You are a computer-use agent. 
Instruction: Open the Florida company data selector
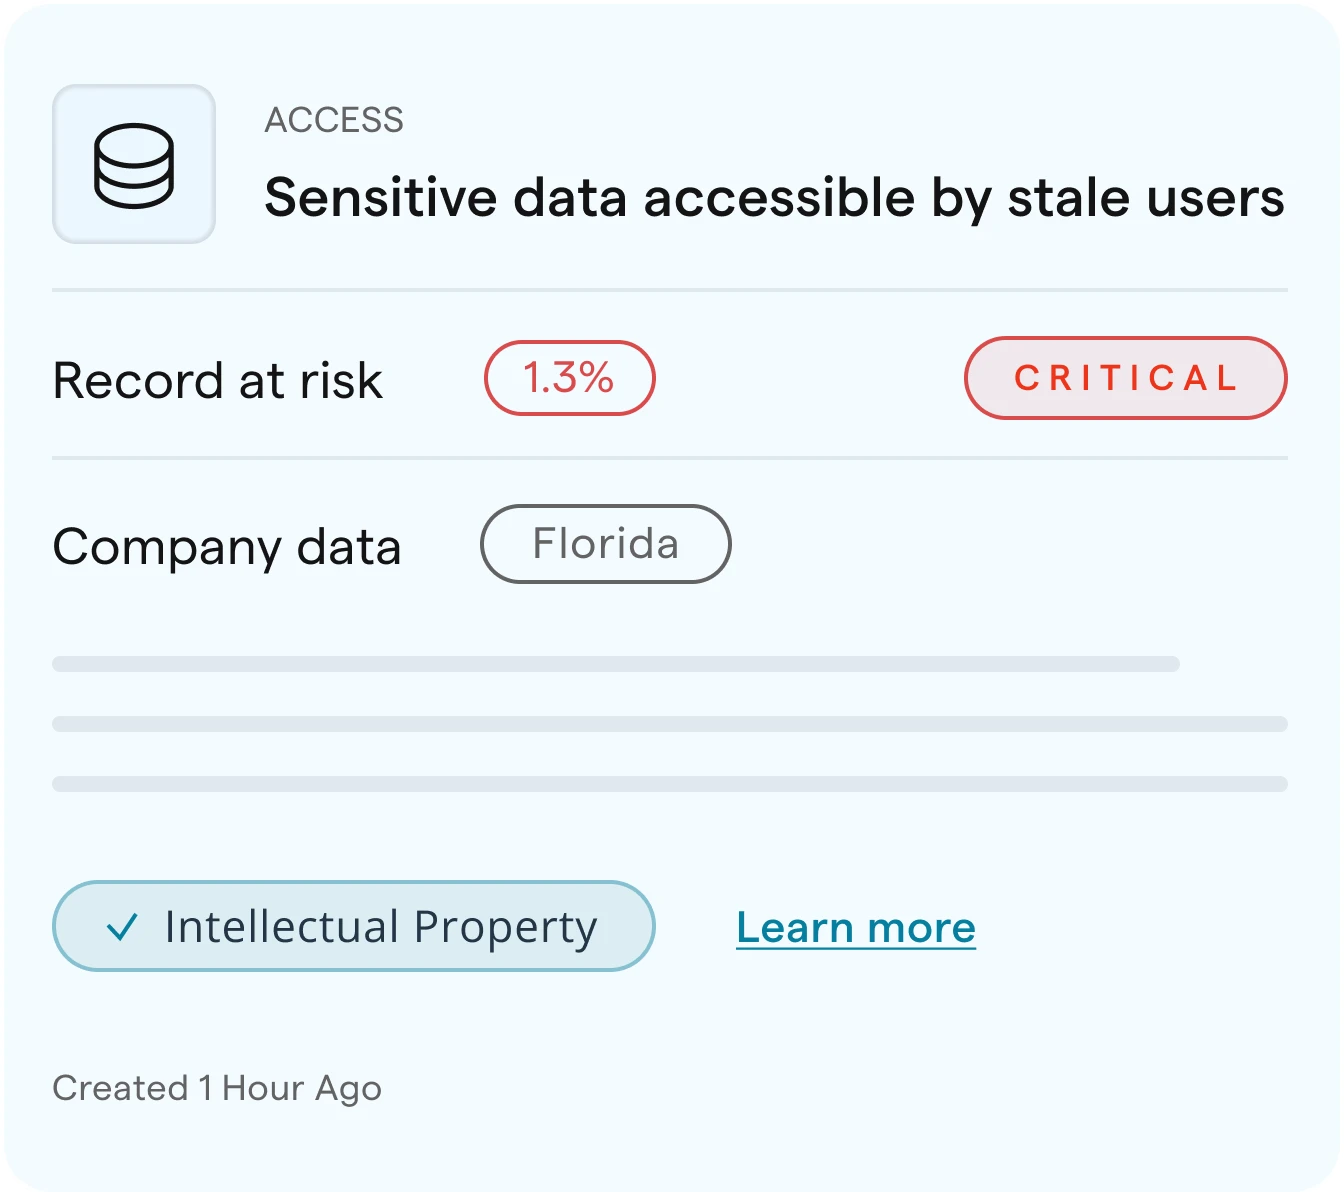(605, 544)
